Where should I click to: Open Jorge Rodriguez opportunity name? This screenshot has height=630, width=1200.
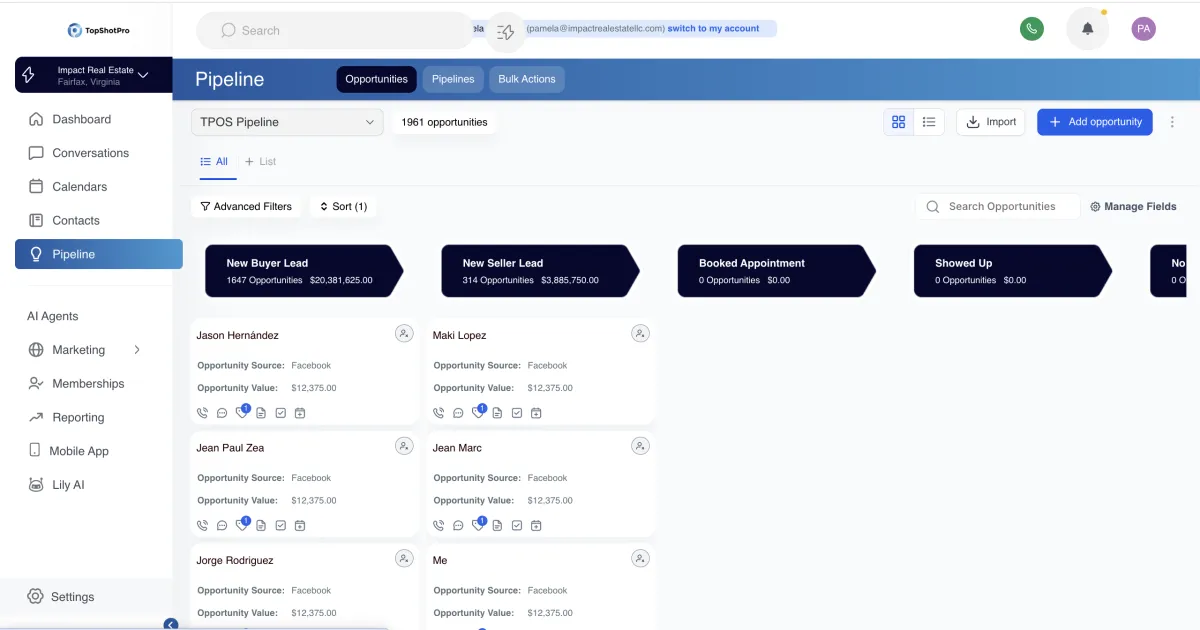[x=235, y=561]
